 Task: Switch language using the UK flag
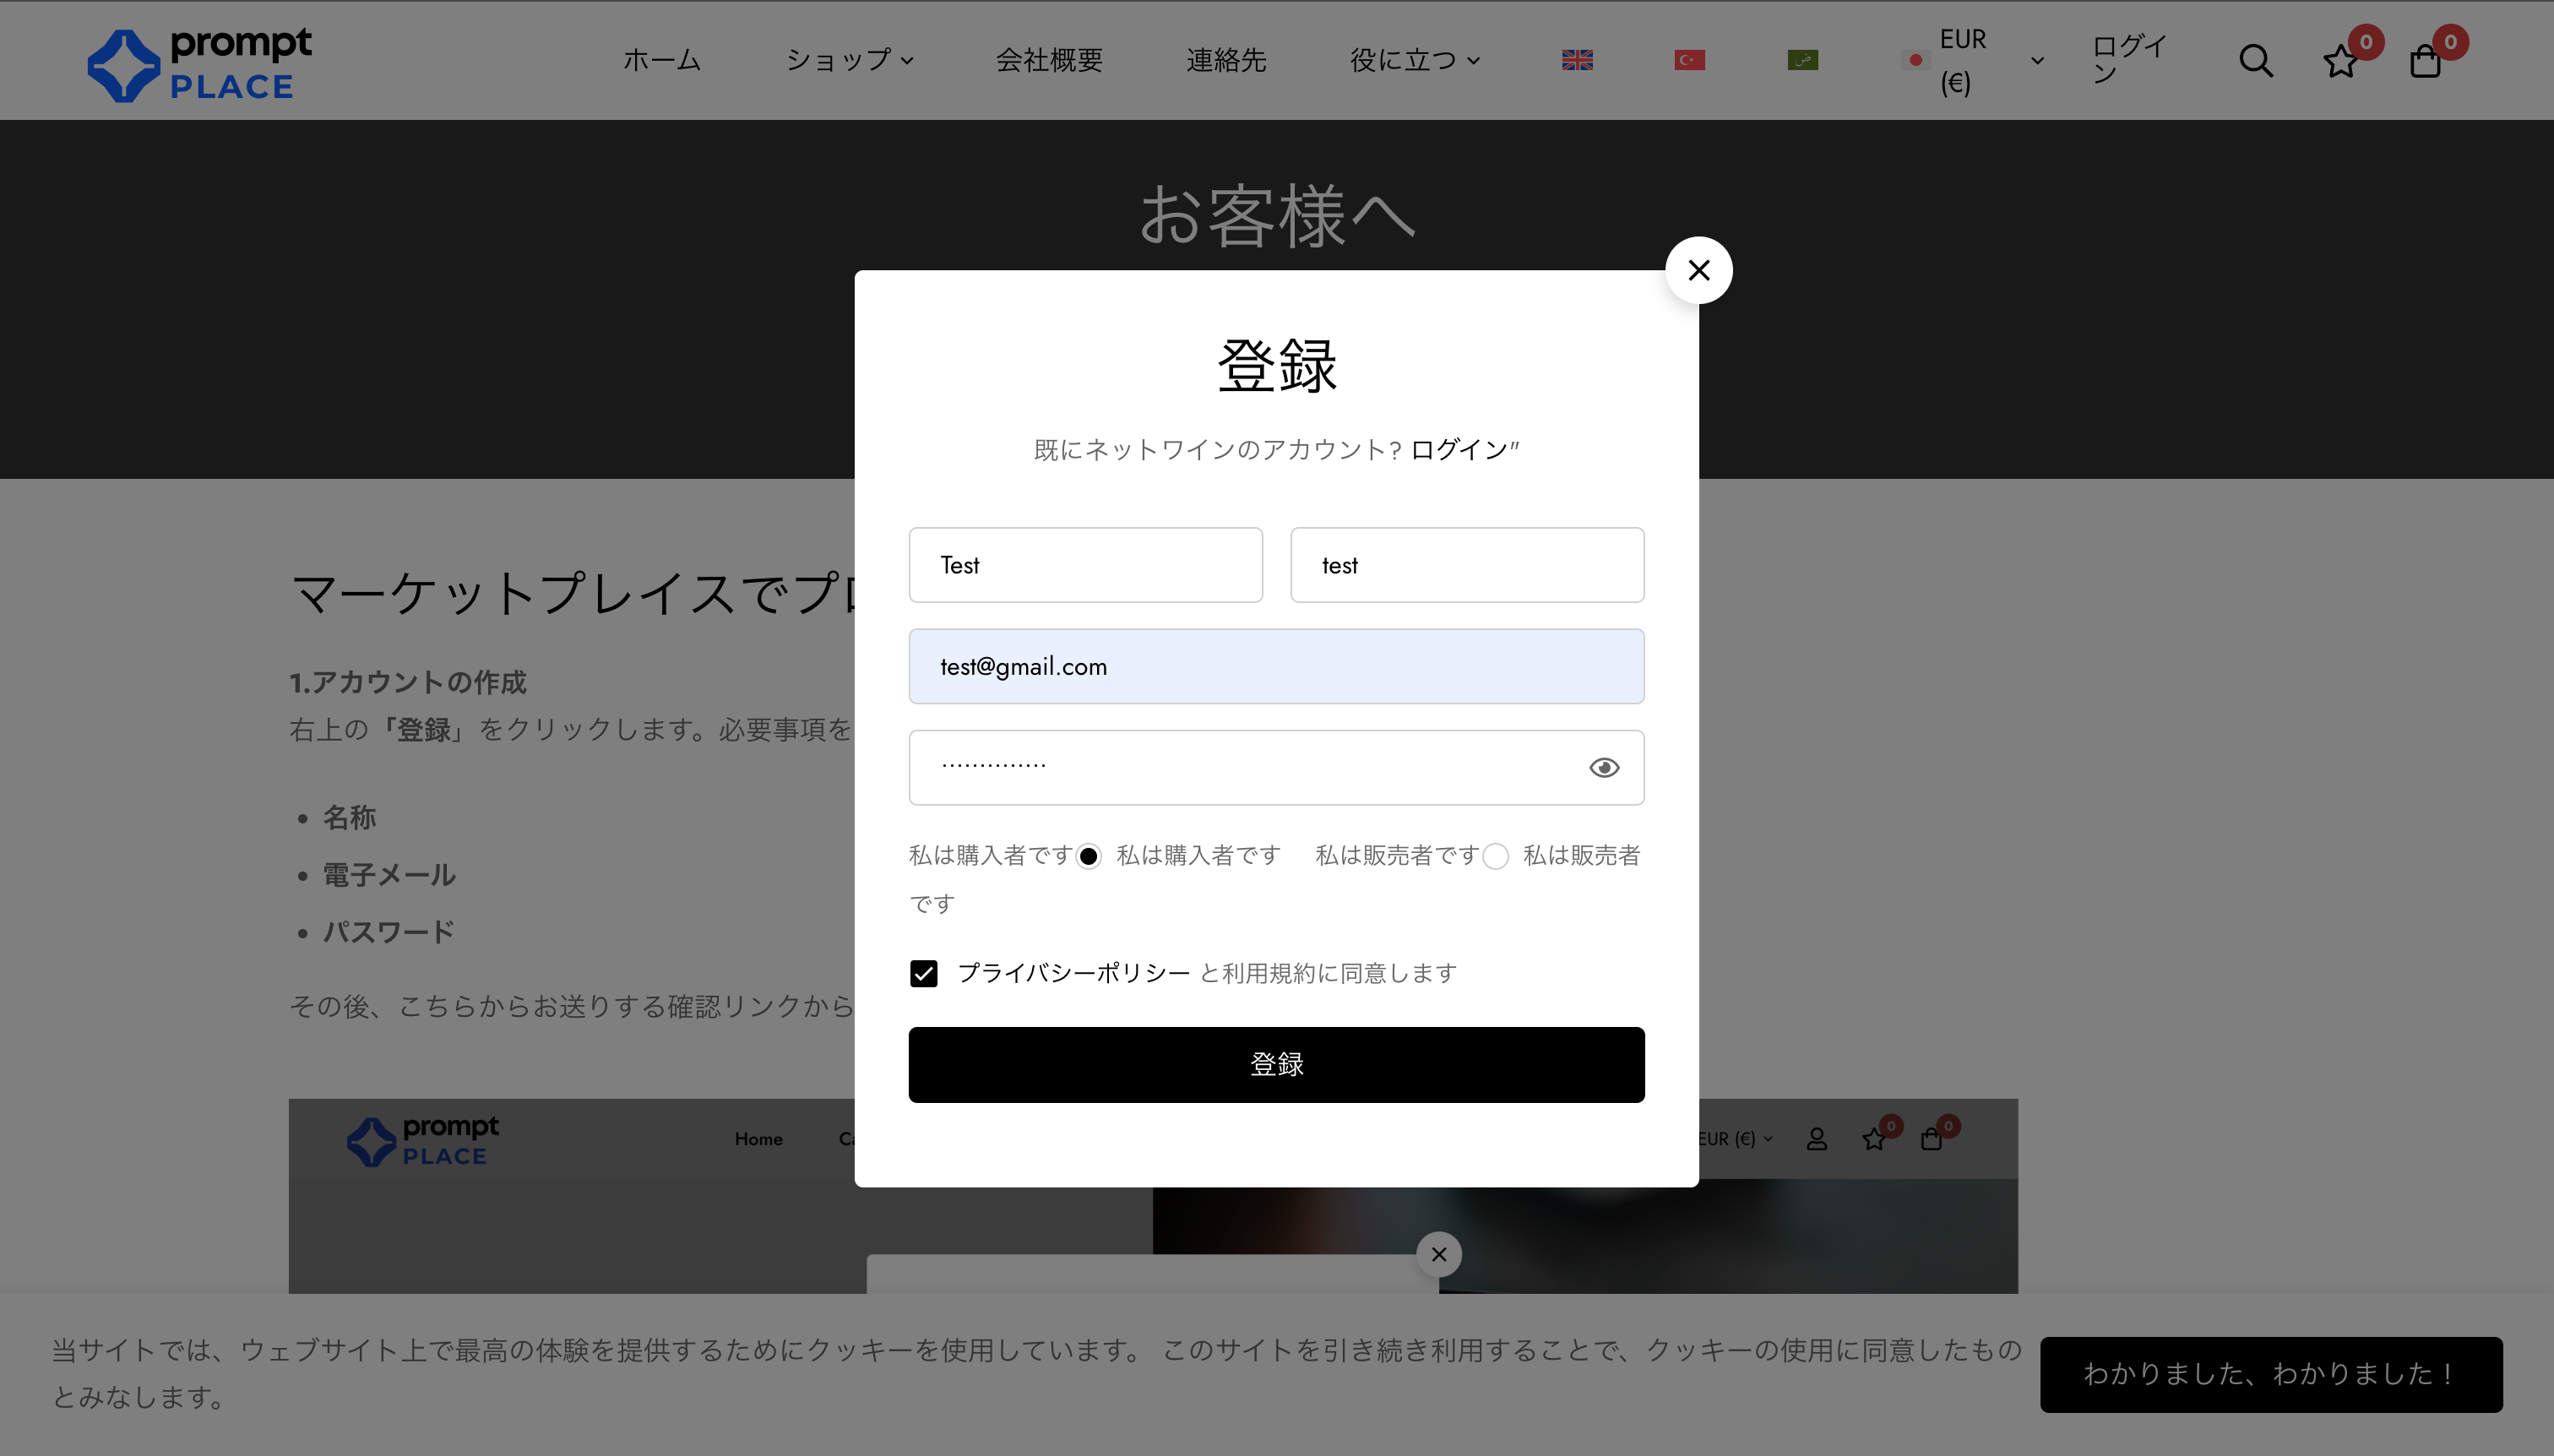[x=1577, y=60]
